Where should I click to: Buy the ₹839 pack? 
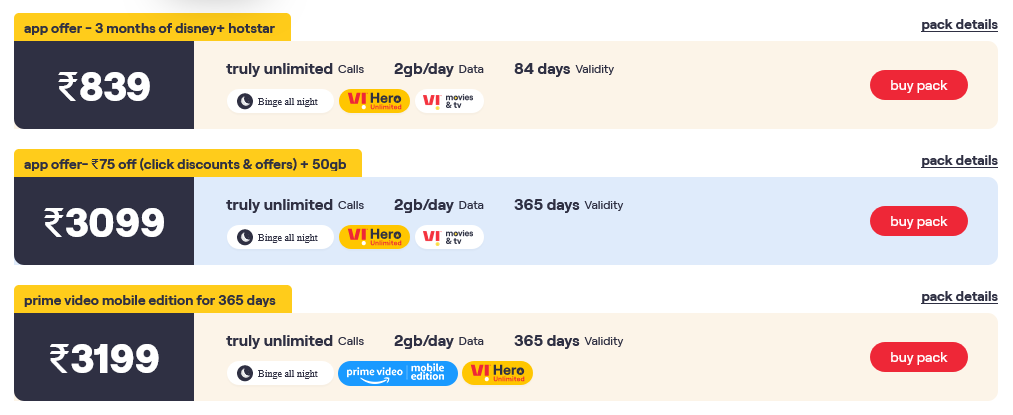pyautogui.click(x=918, y=85)
